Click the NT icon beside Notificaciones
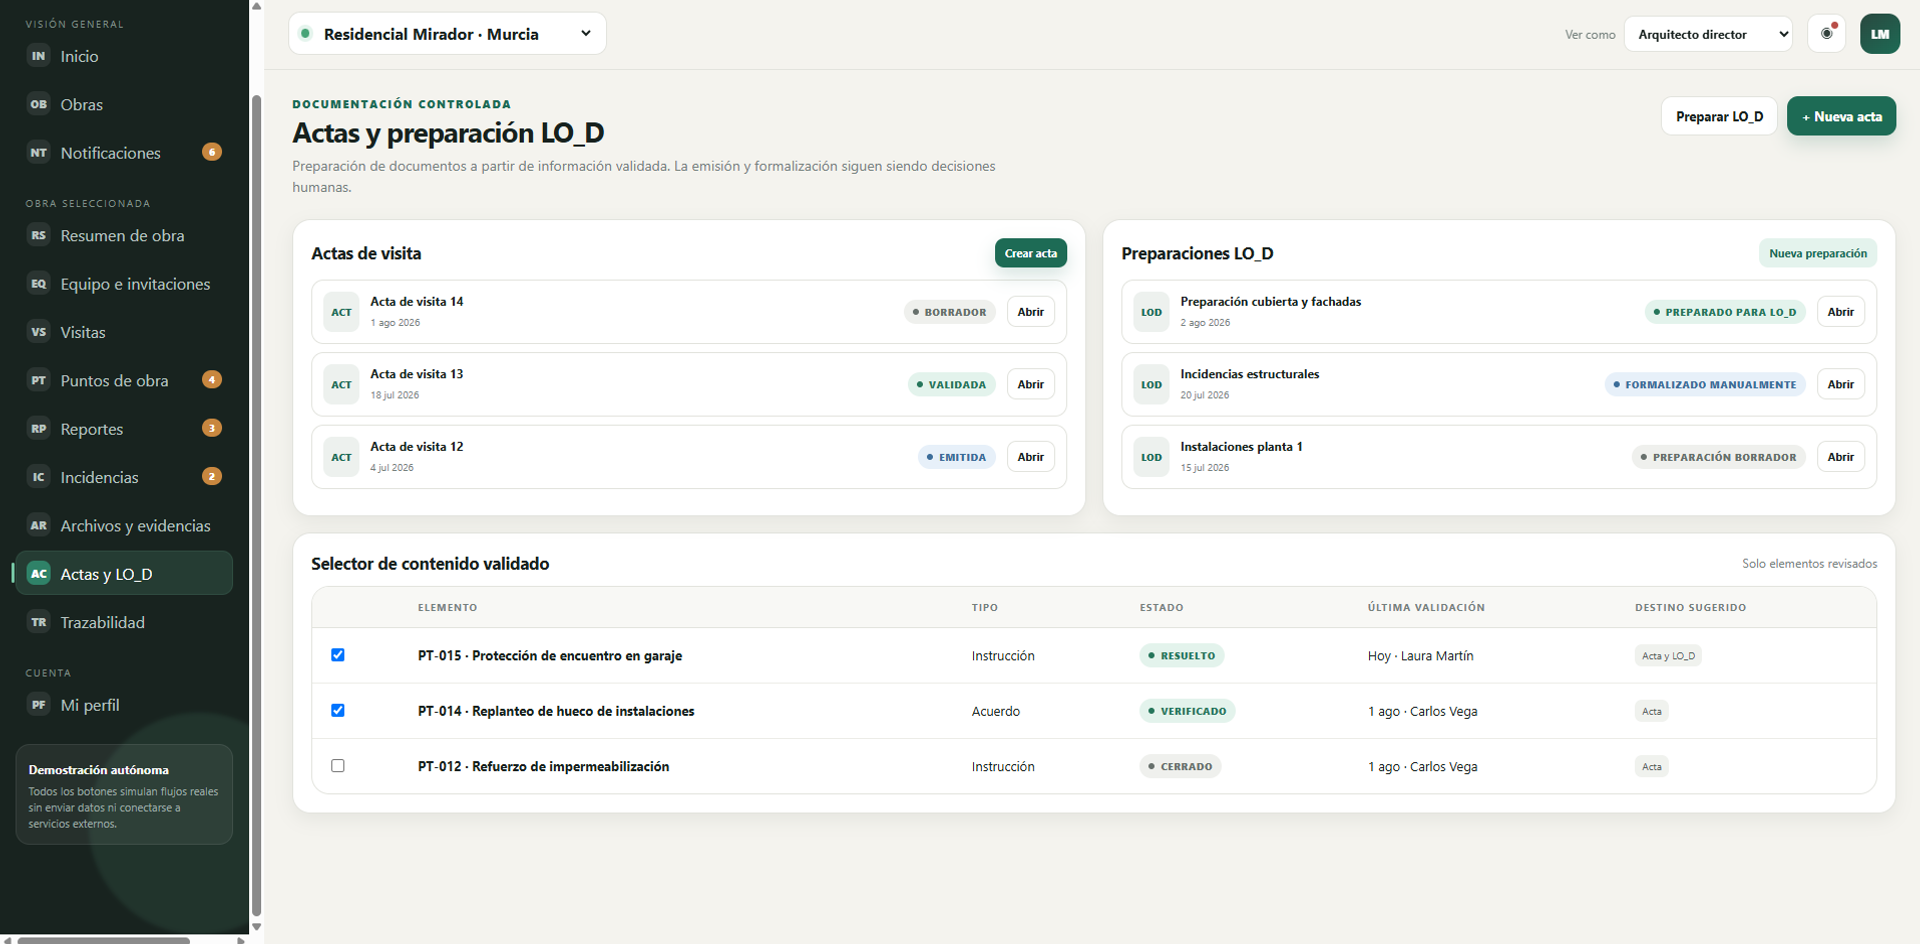The height and width of the screenshot is (944, 1920). pos(38,153)
